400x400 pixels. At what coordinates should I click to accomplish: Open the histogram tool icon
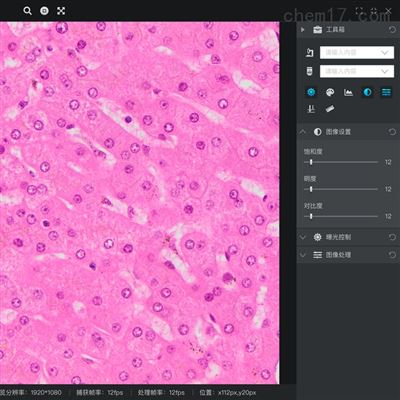(348, 92)
